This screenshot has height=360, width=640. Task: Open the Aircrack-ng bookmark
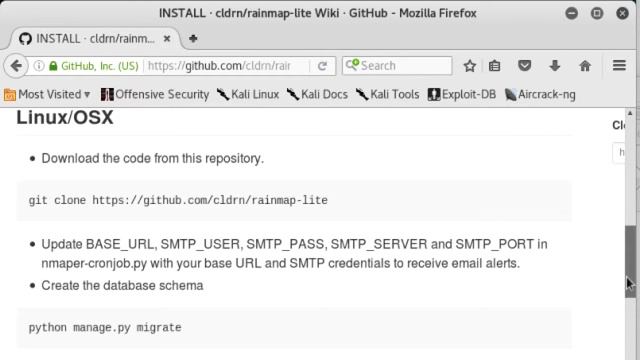[540, 94]
